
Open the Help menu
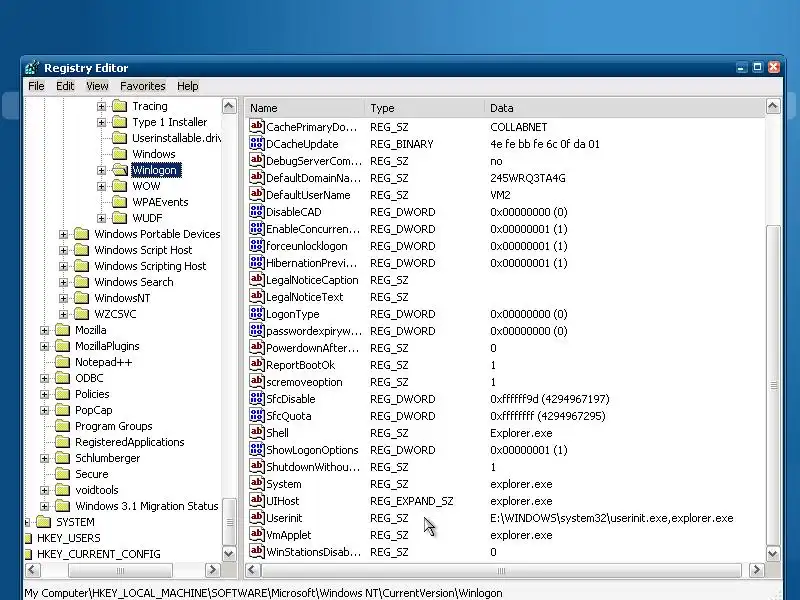(187, 86)
